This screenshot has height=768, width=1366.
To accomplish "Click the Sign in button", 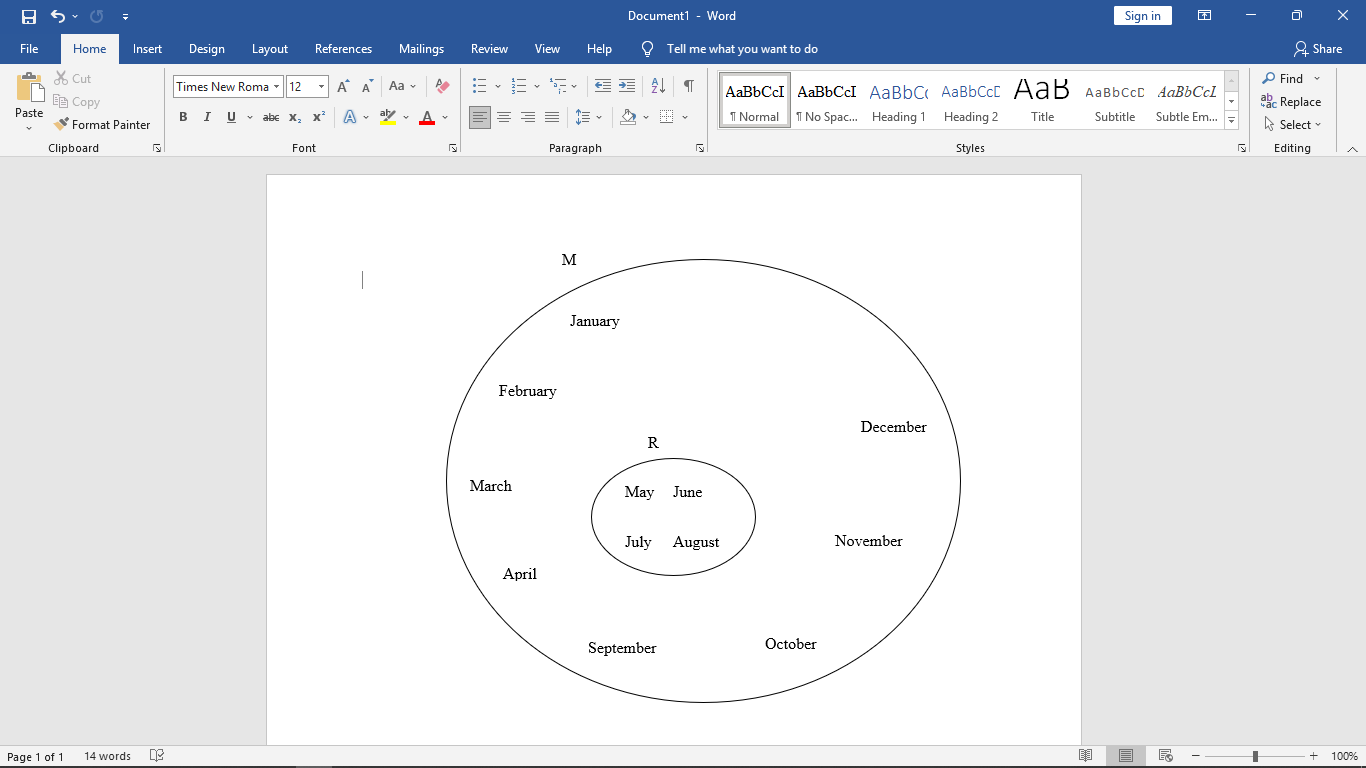I will click(x=1142, y=16).
